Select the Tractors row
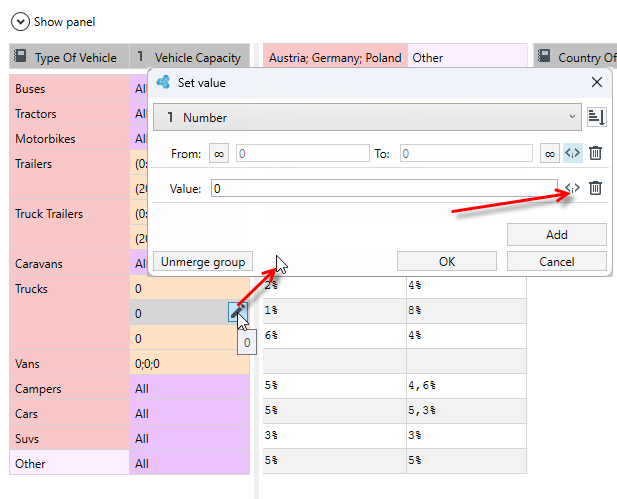 point(69,114)
